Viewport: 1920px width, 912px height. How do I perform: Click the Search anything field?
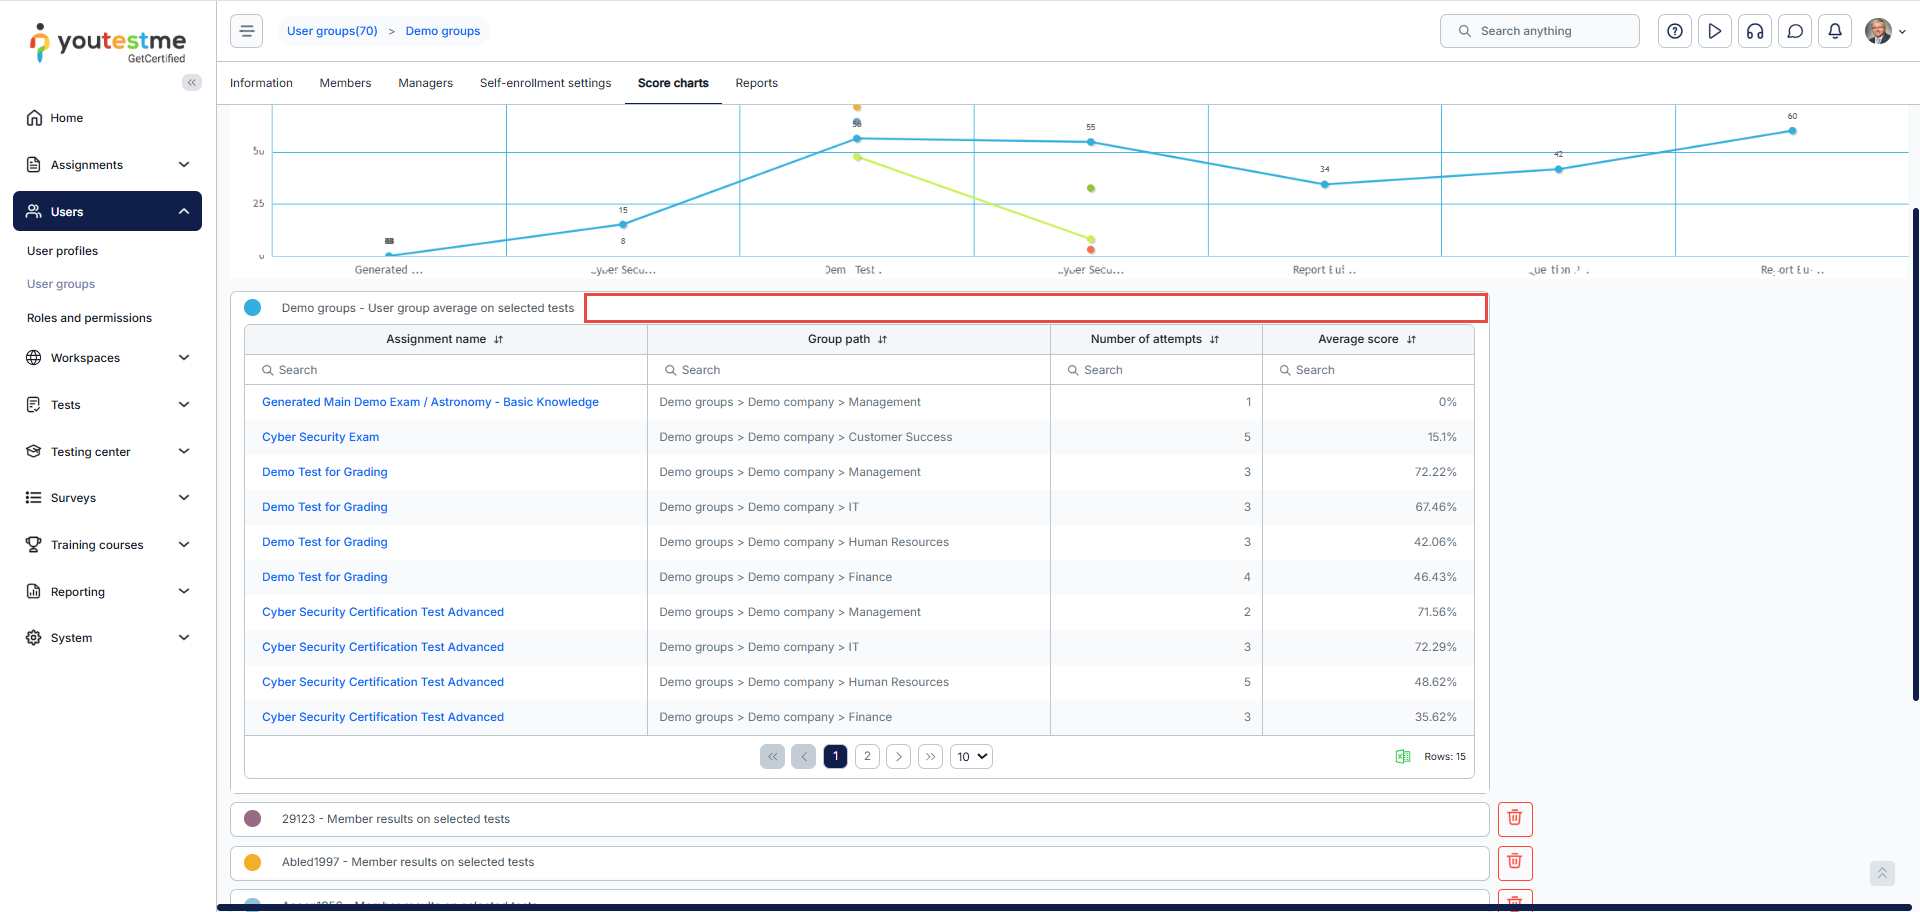tap(1540, 31)
